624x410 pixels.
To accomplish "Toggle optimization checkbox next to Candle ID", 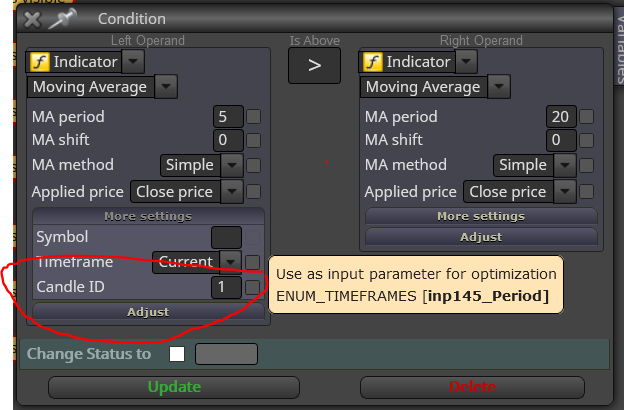I will point(252,287).
